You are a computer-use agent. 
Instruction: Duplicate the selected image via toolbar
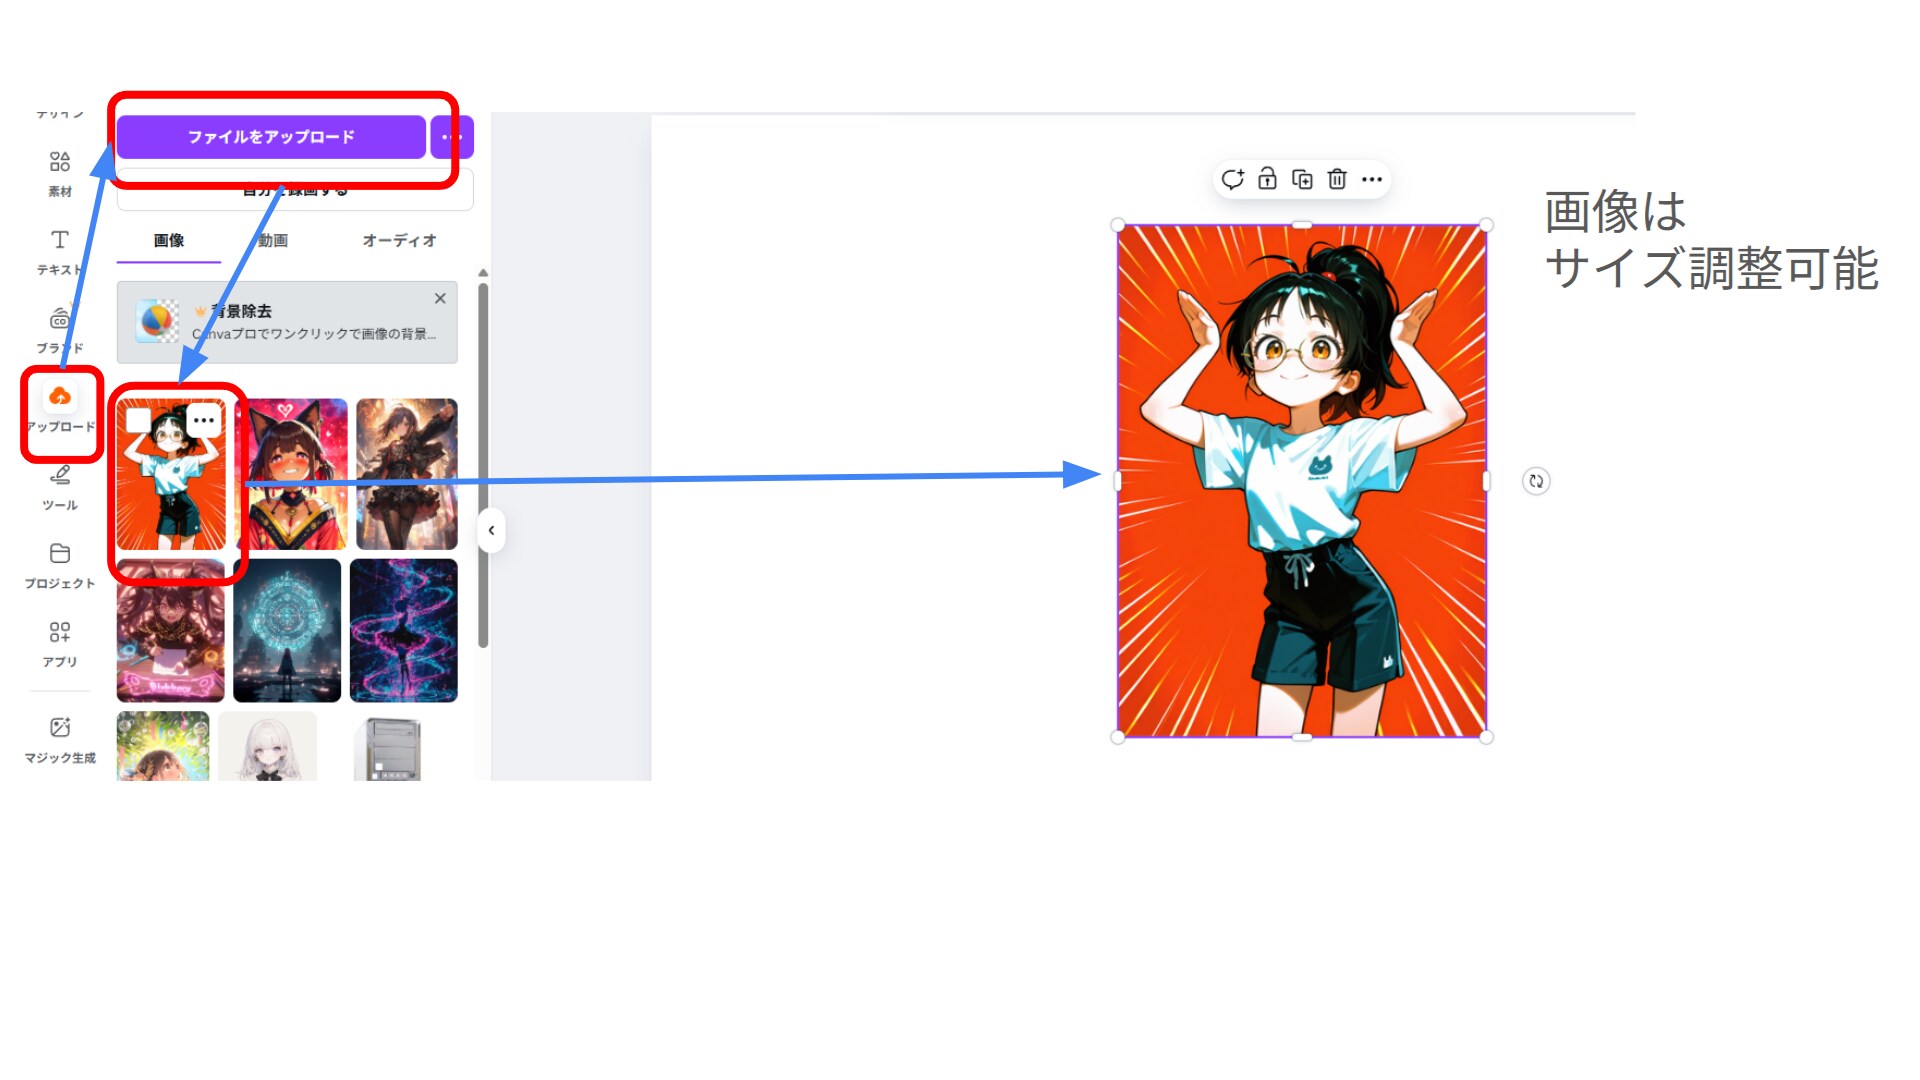[1302, 179]
